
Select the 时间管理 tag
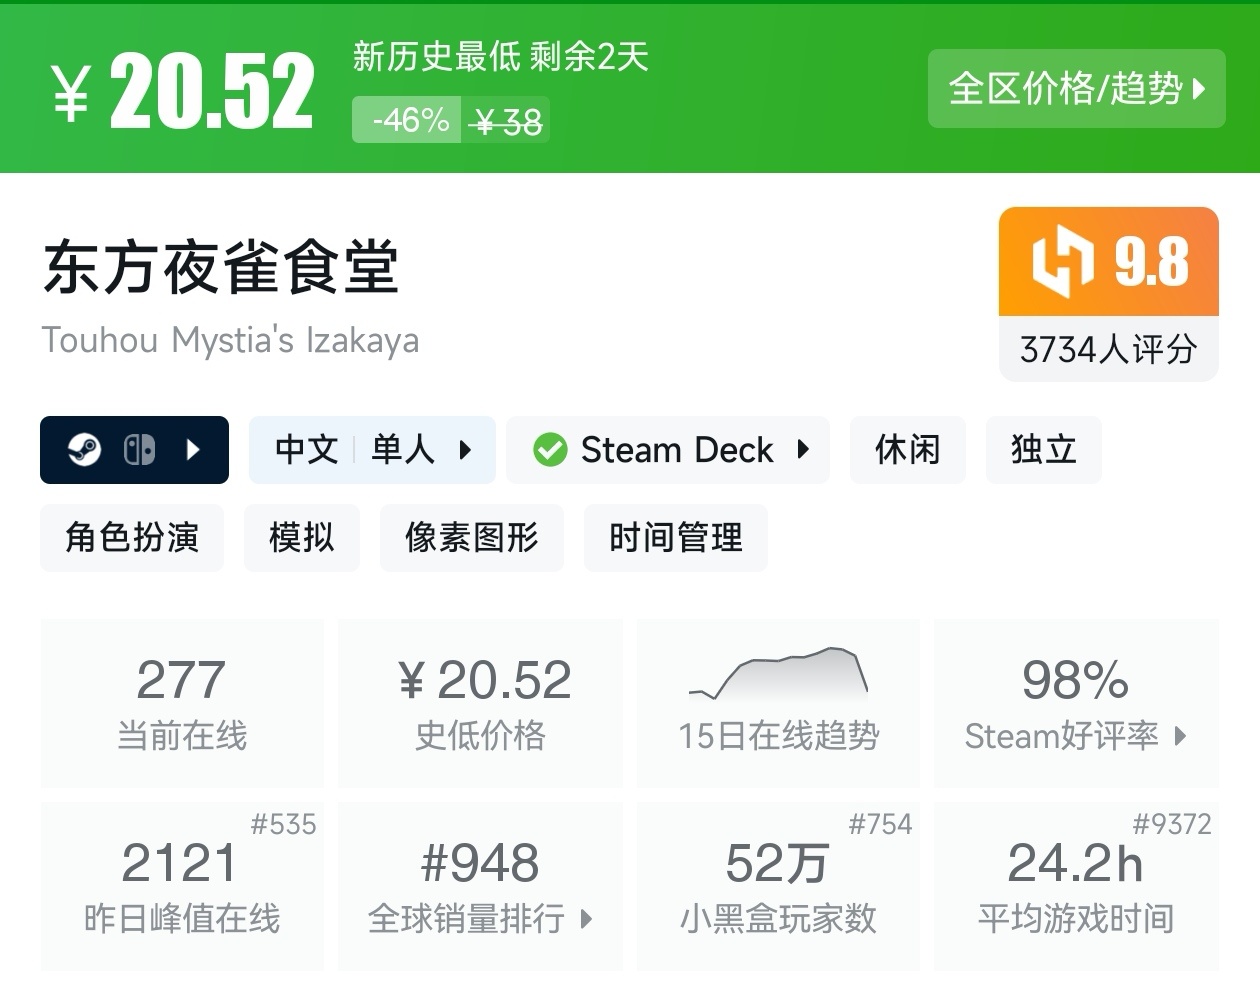[675, 538]
